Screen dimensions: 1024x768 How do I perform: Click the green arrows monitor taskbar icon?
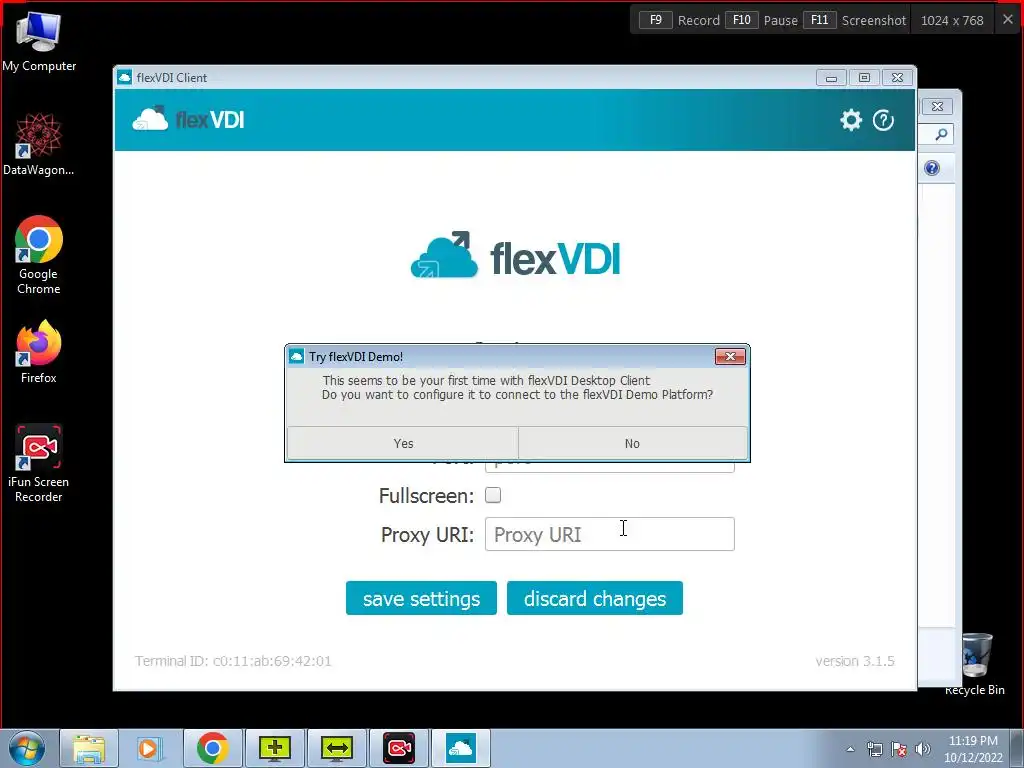[x=337, y=748]
